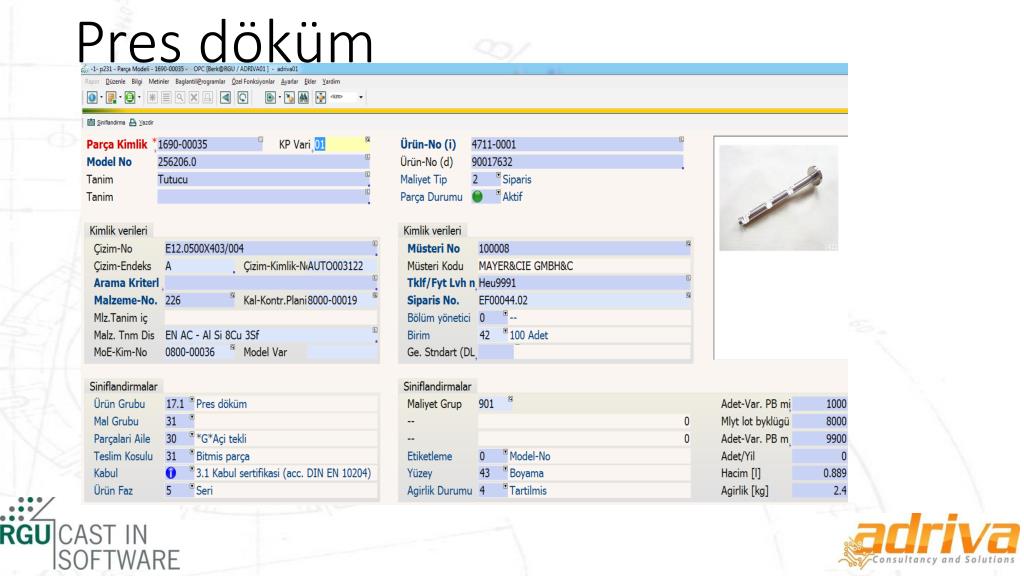Image resolution: width=1024 pixels, height=576 pixels.
Task: Click the Agirlik [kg] value 2.4
Action: click(x=820, y=490)
